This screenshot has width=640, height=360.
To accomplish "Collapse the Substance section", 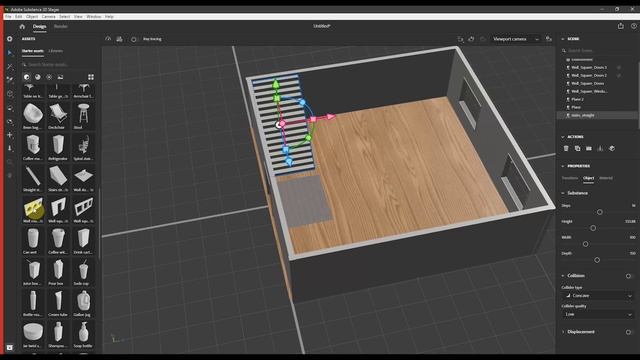I will (x=562, y=193).
